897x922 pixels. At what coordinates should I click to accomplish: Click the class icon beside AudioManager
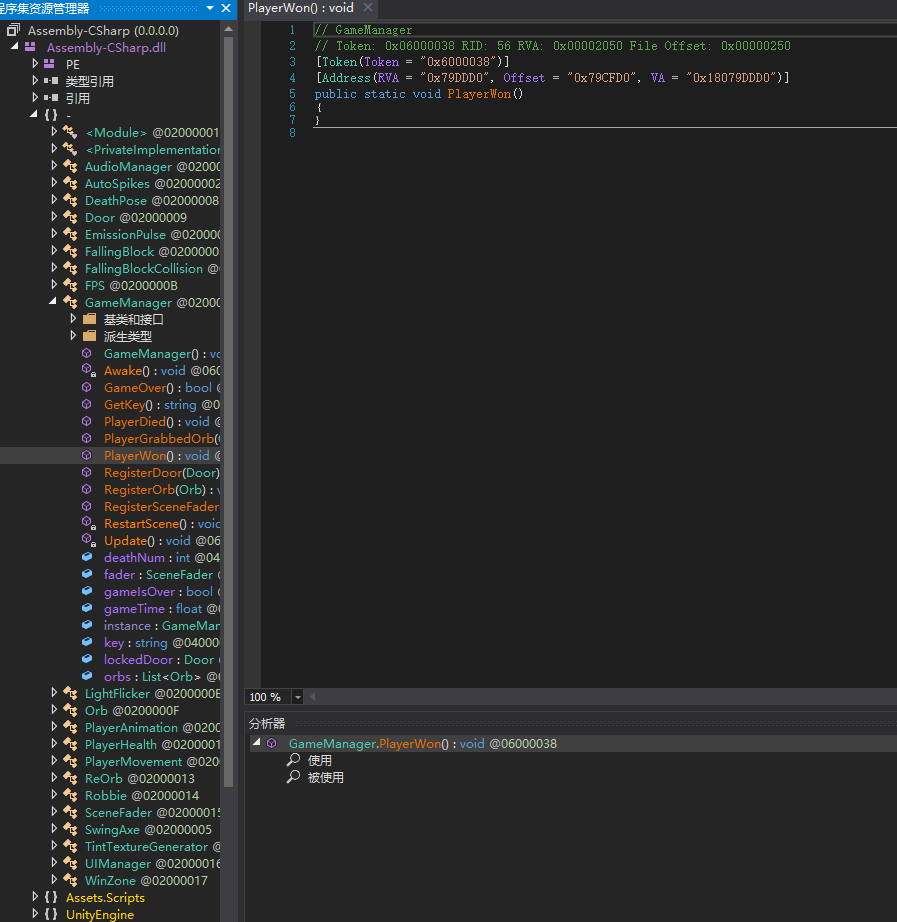[70, 167]
